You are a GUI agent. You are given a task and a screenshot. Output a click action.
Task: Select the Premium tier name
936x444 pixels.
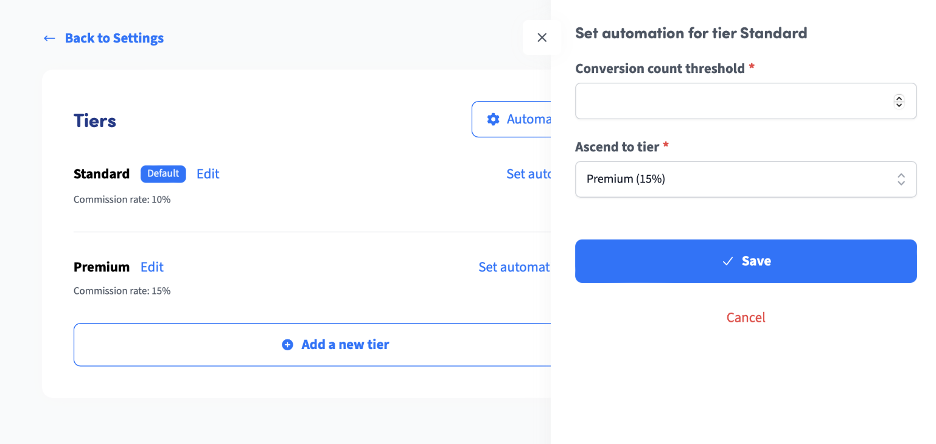pyautogui.click(x=101, y=267)
